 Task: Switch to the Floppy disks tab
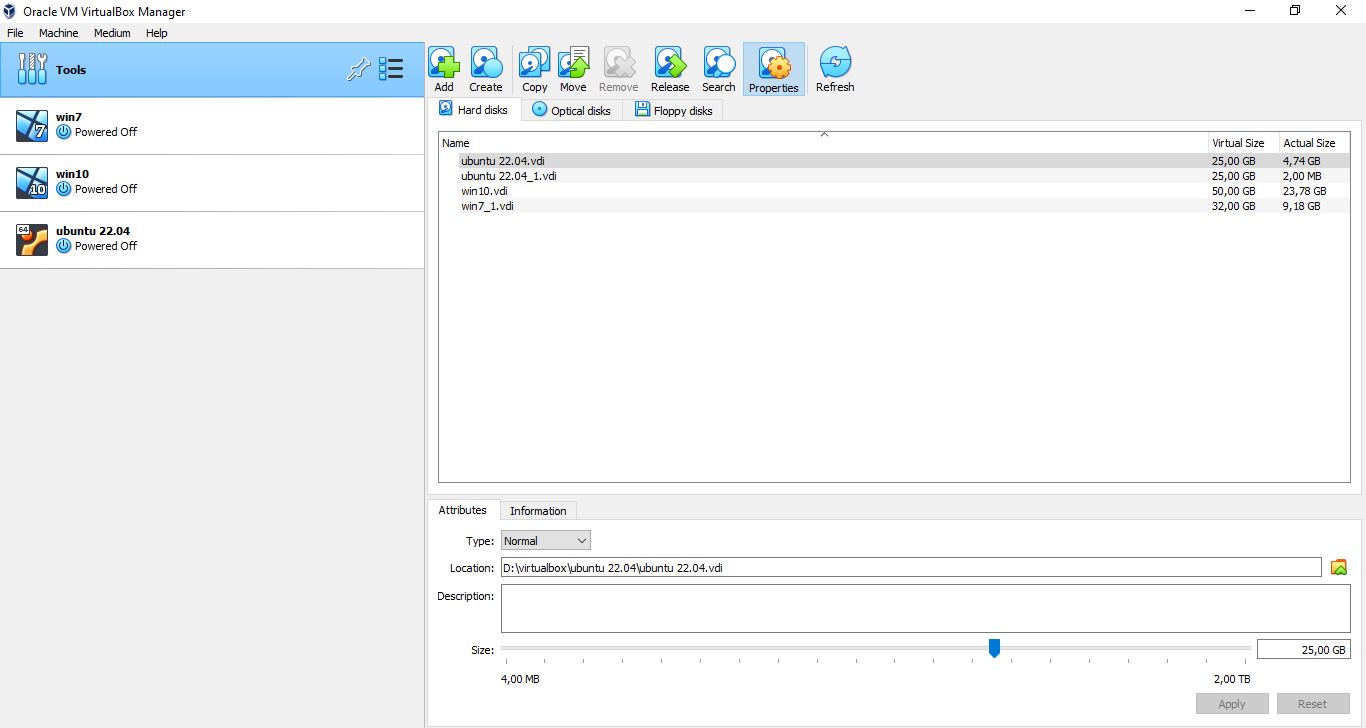pos(673,111)
